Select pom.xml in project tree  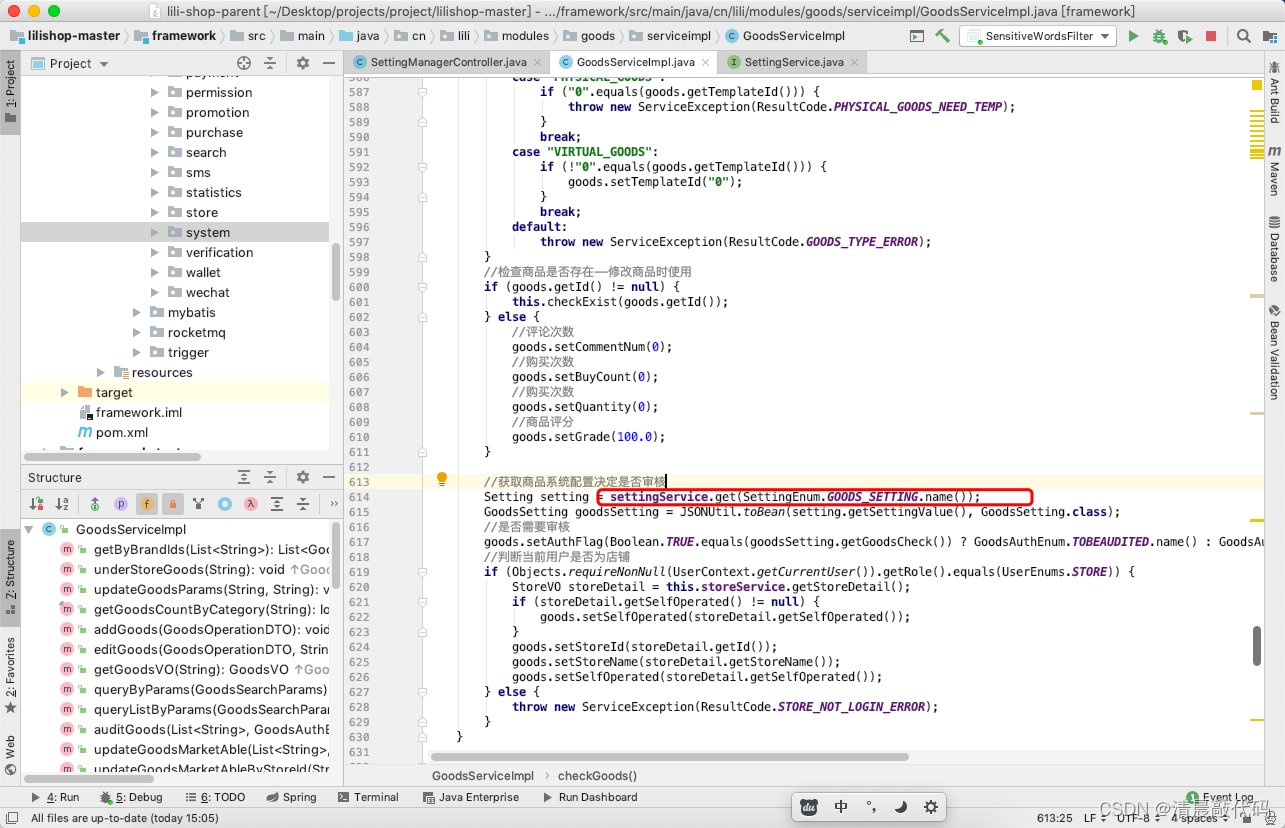(121, 432)
